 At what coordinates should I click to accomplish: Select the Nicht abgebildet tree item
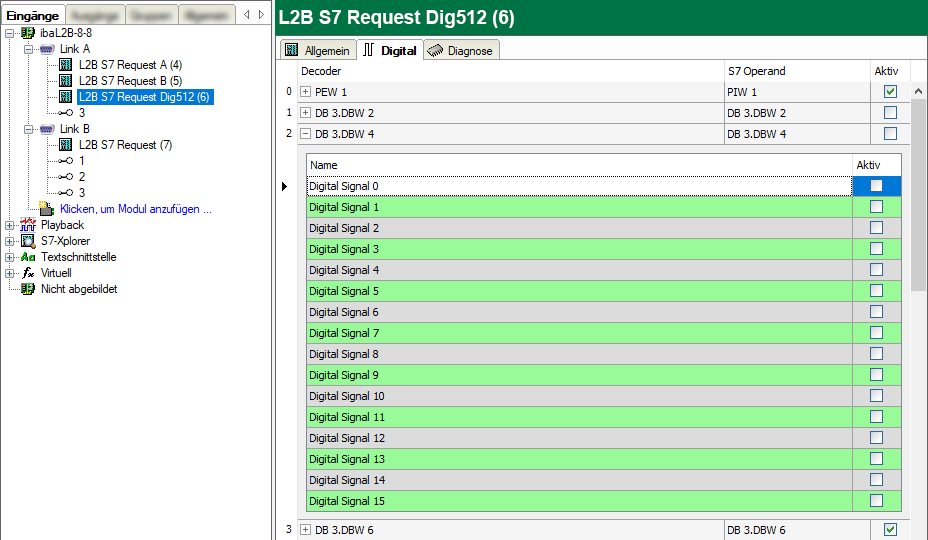point(79,289)
